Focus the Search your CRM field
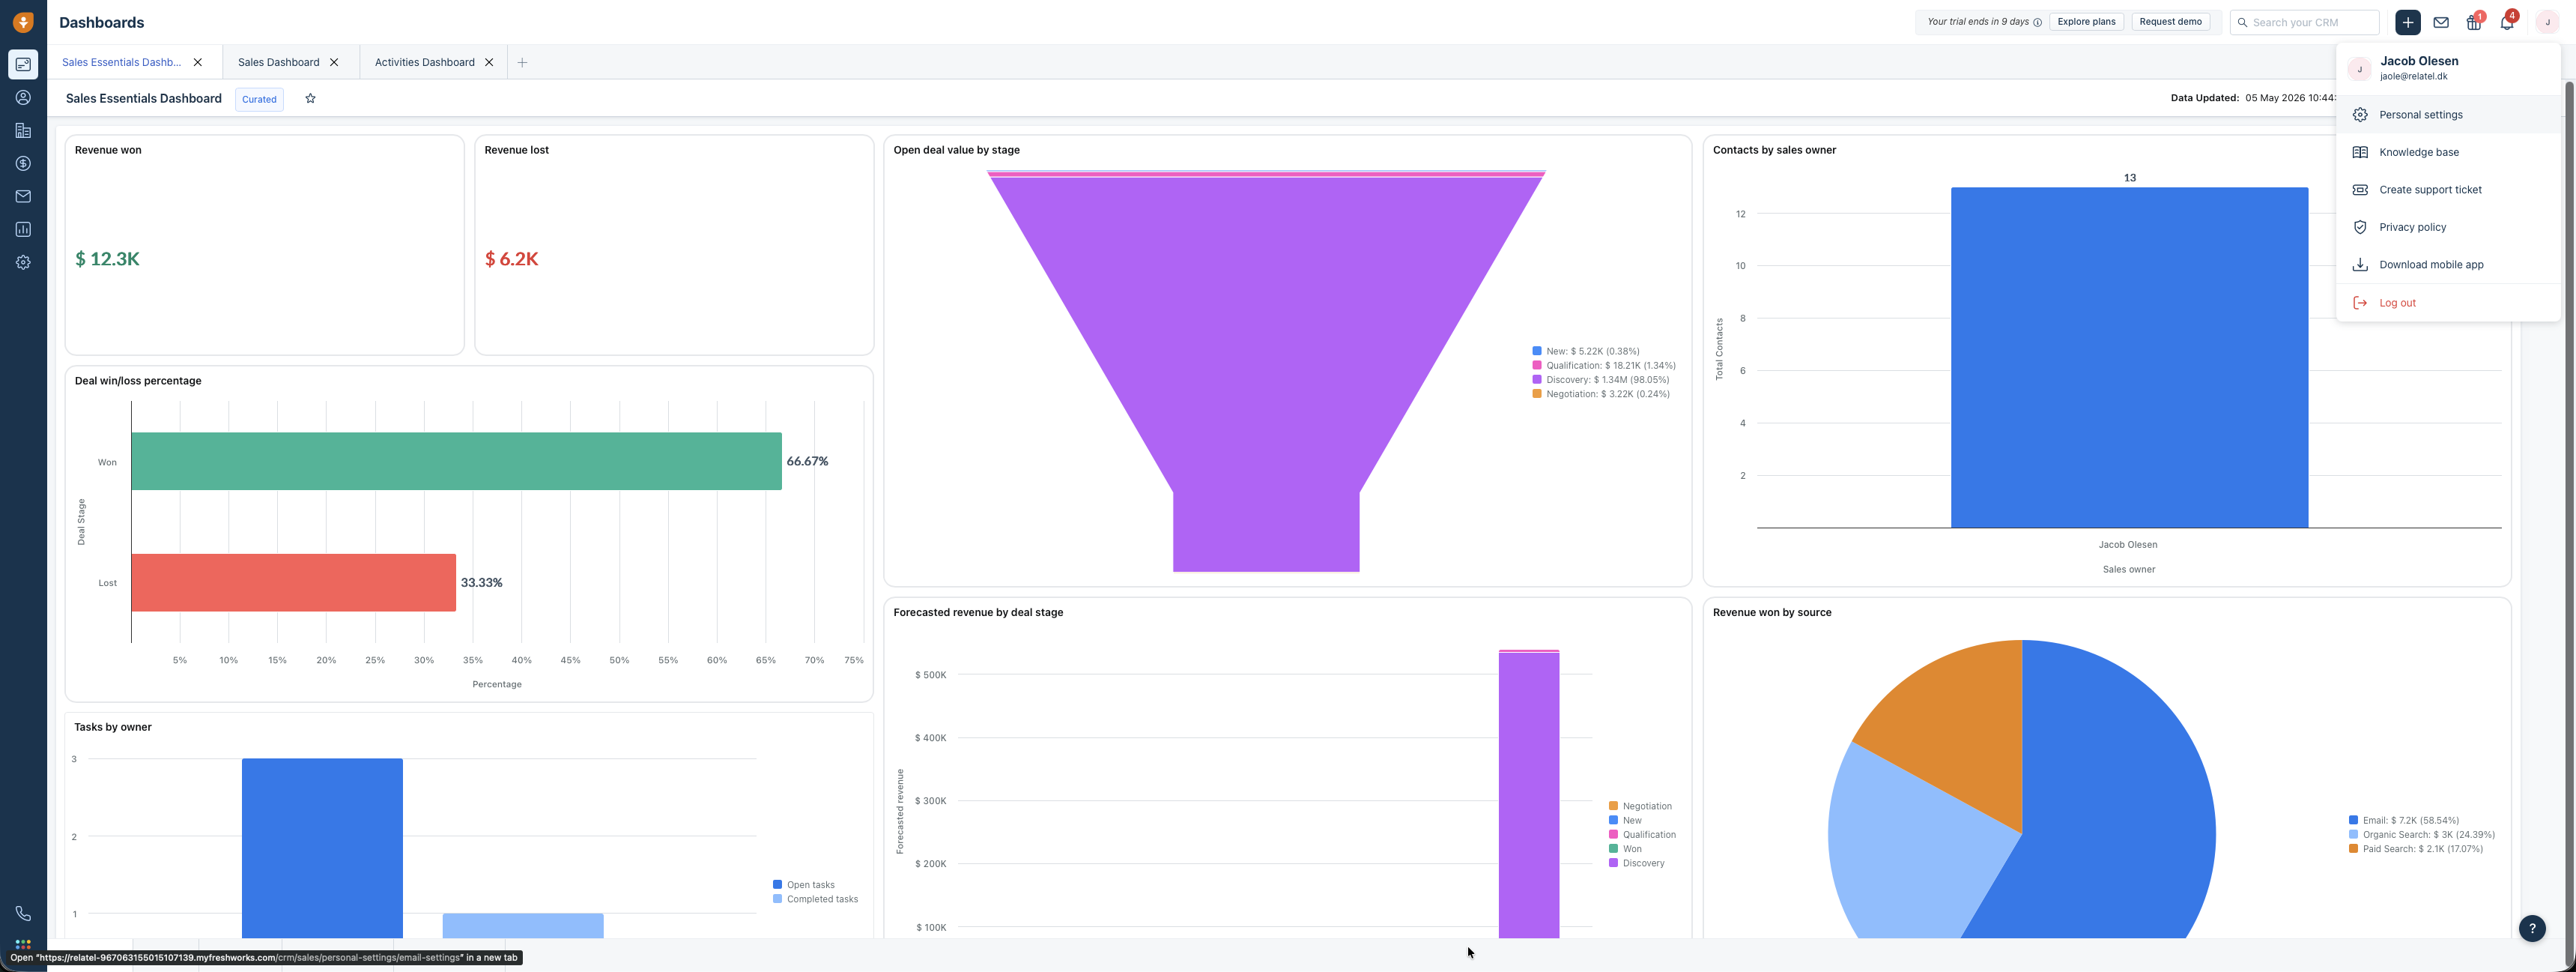The image size is (2576, 972). pyautogui.click(x=2304, y=22)
